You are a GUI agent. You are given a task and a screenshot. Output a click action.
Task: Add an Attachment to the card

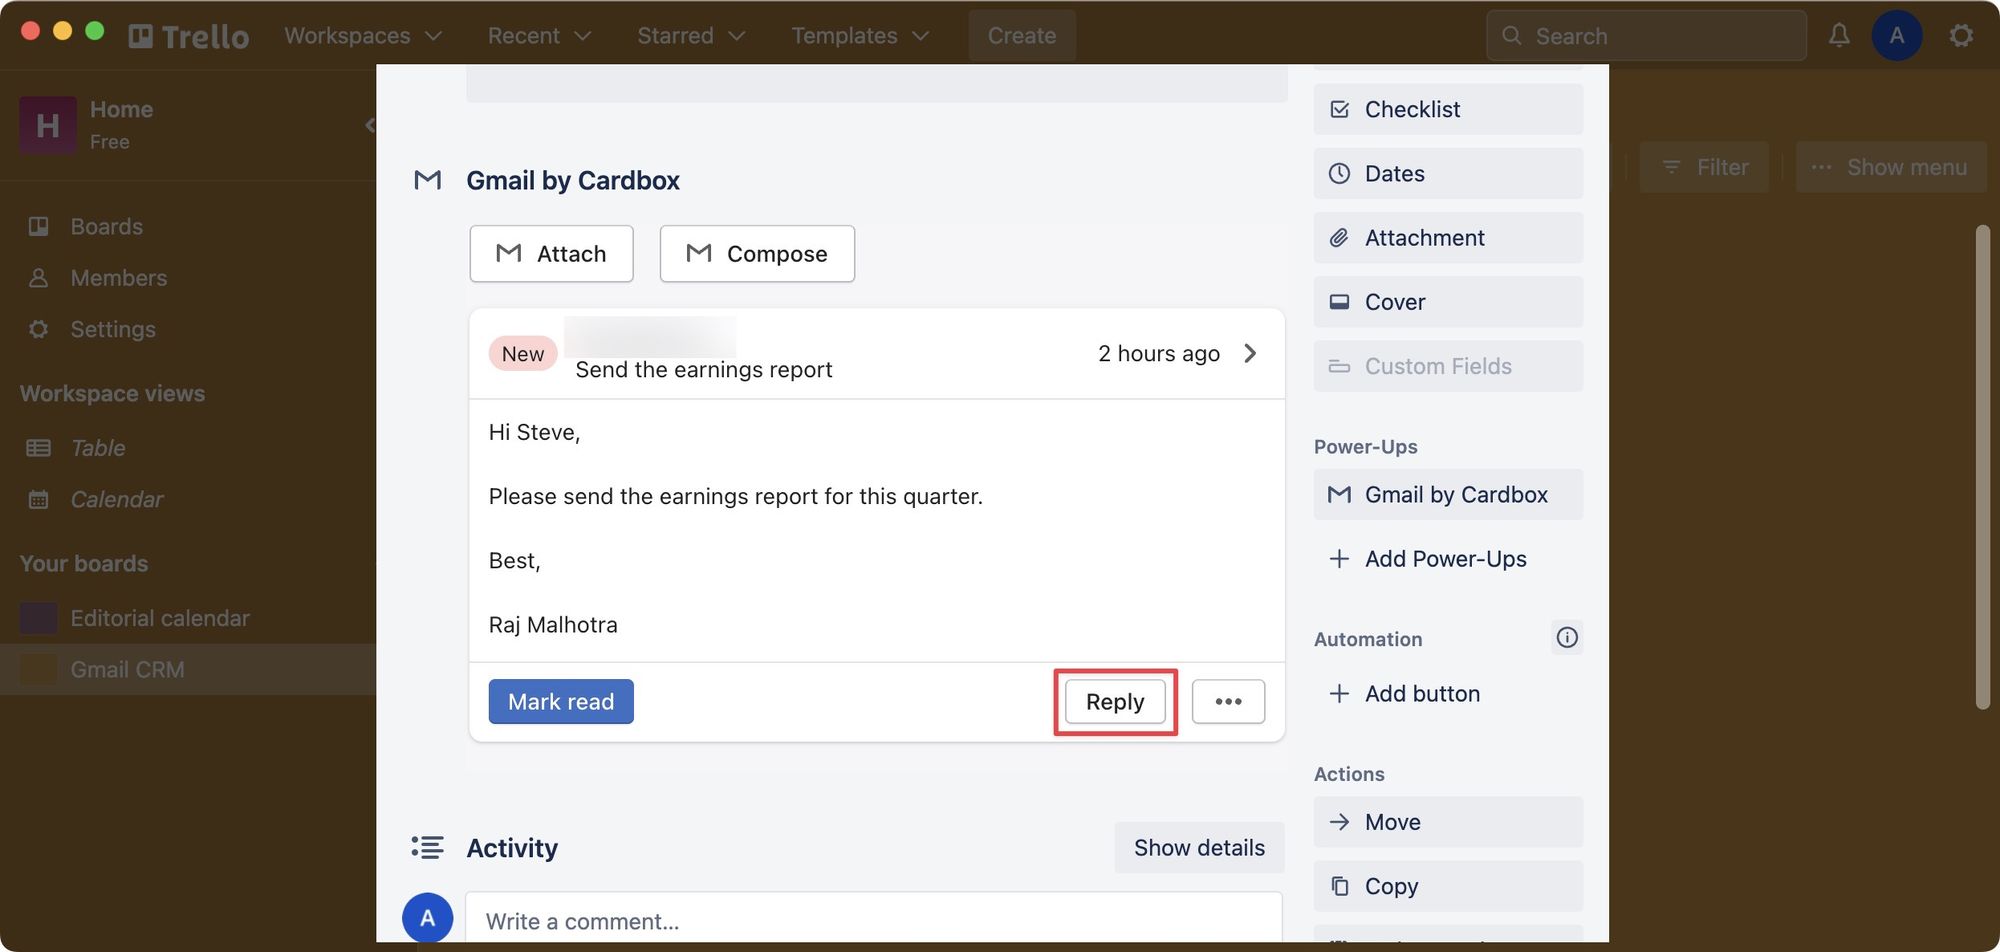[x=1448, y=238]
